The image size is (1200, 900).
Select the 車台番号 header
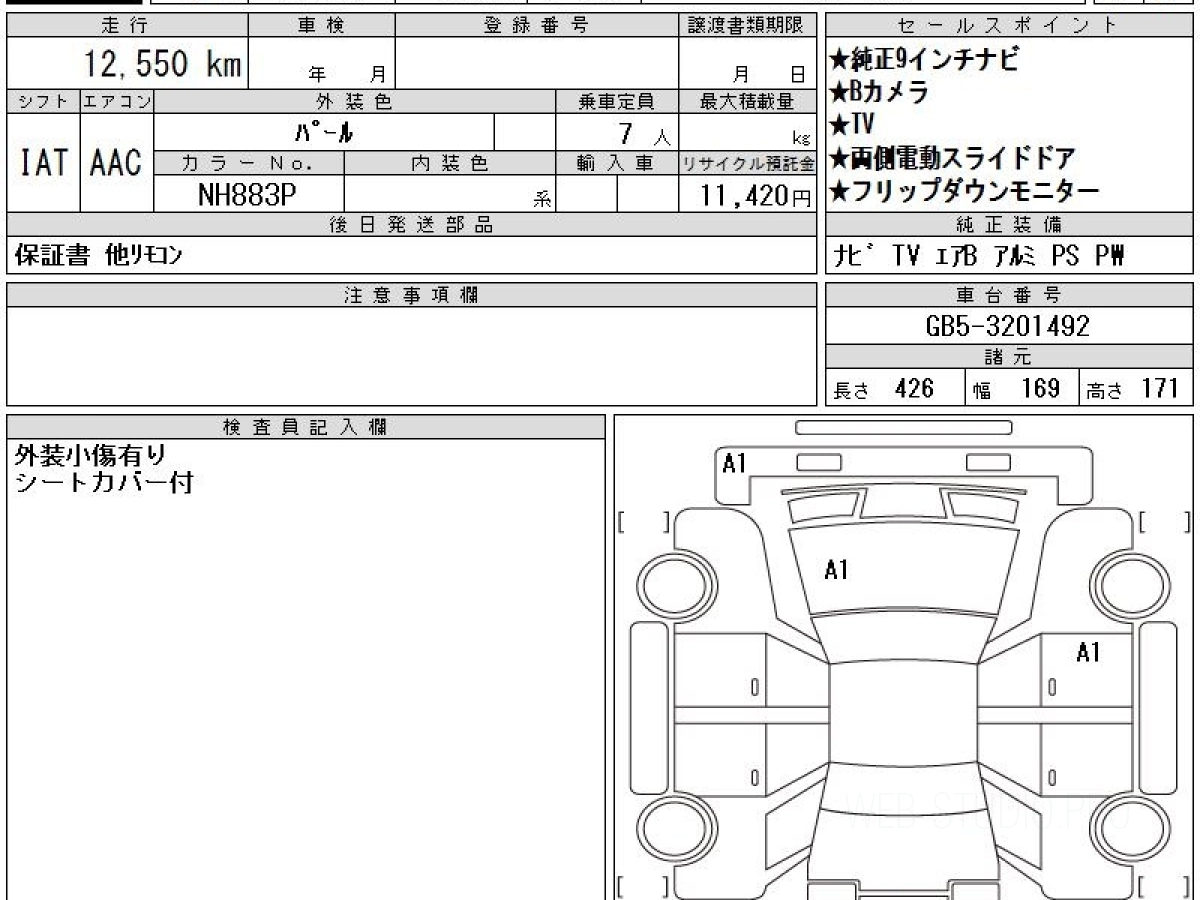coord(1008,295)
